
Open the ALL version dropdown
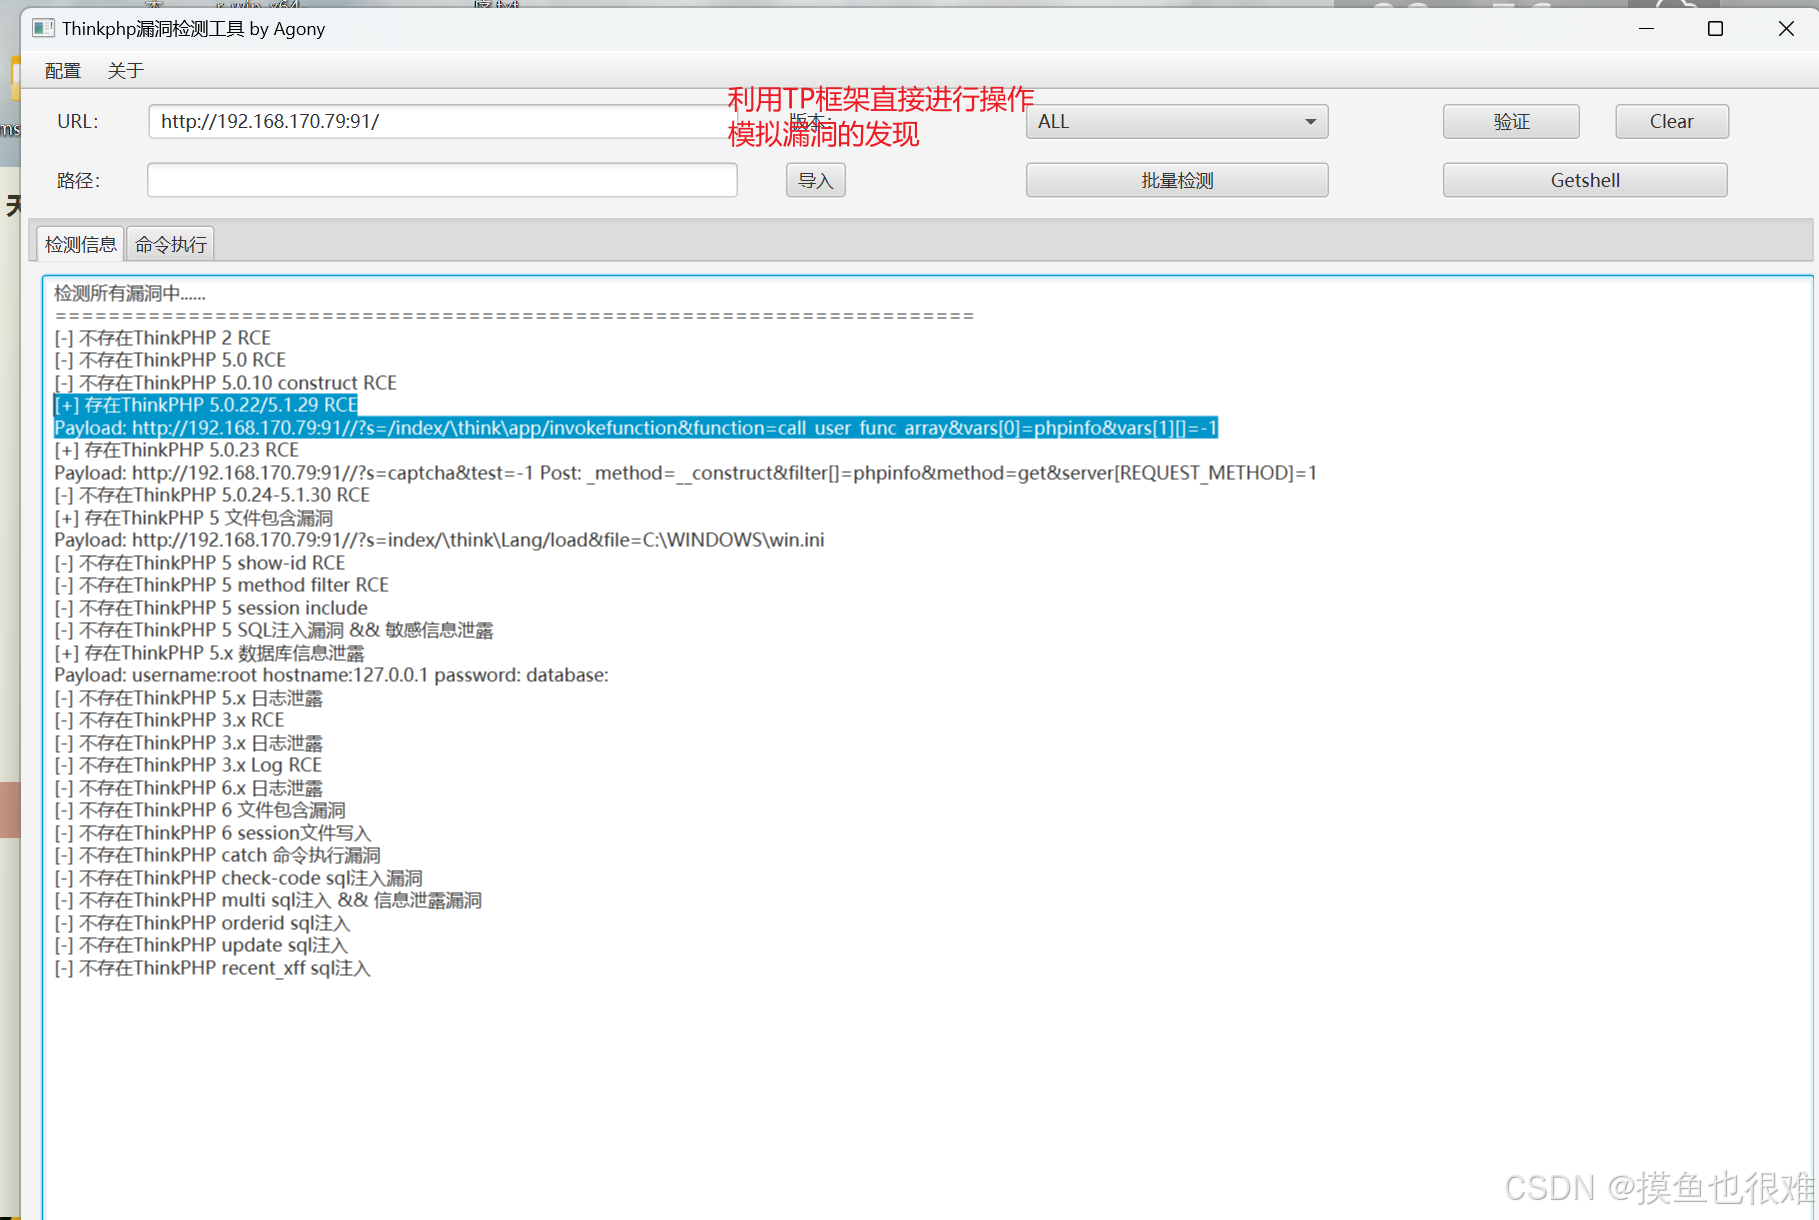tap(1177, 122)
